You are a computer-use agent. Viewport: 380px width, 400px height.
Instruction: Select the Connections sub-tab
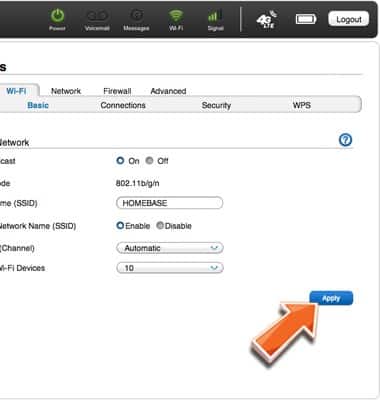(123, 105)
